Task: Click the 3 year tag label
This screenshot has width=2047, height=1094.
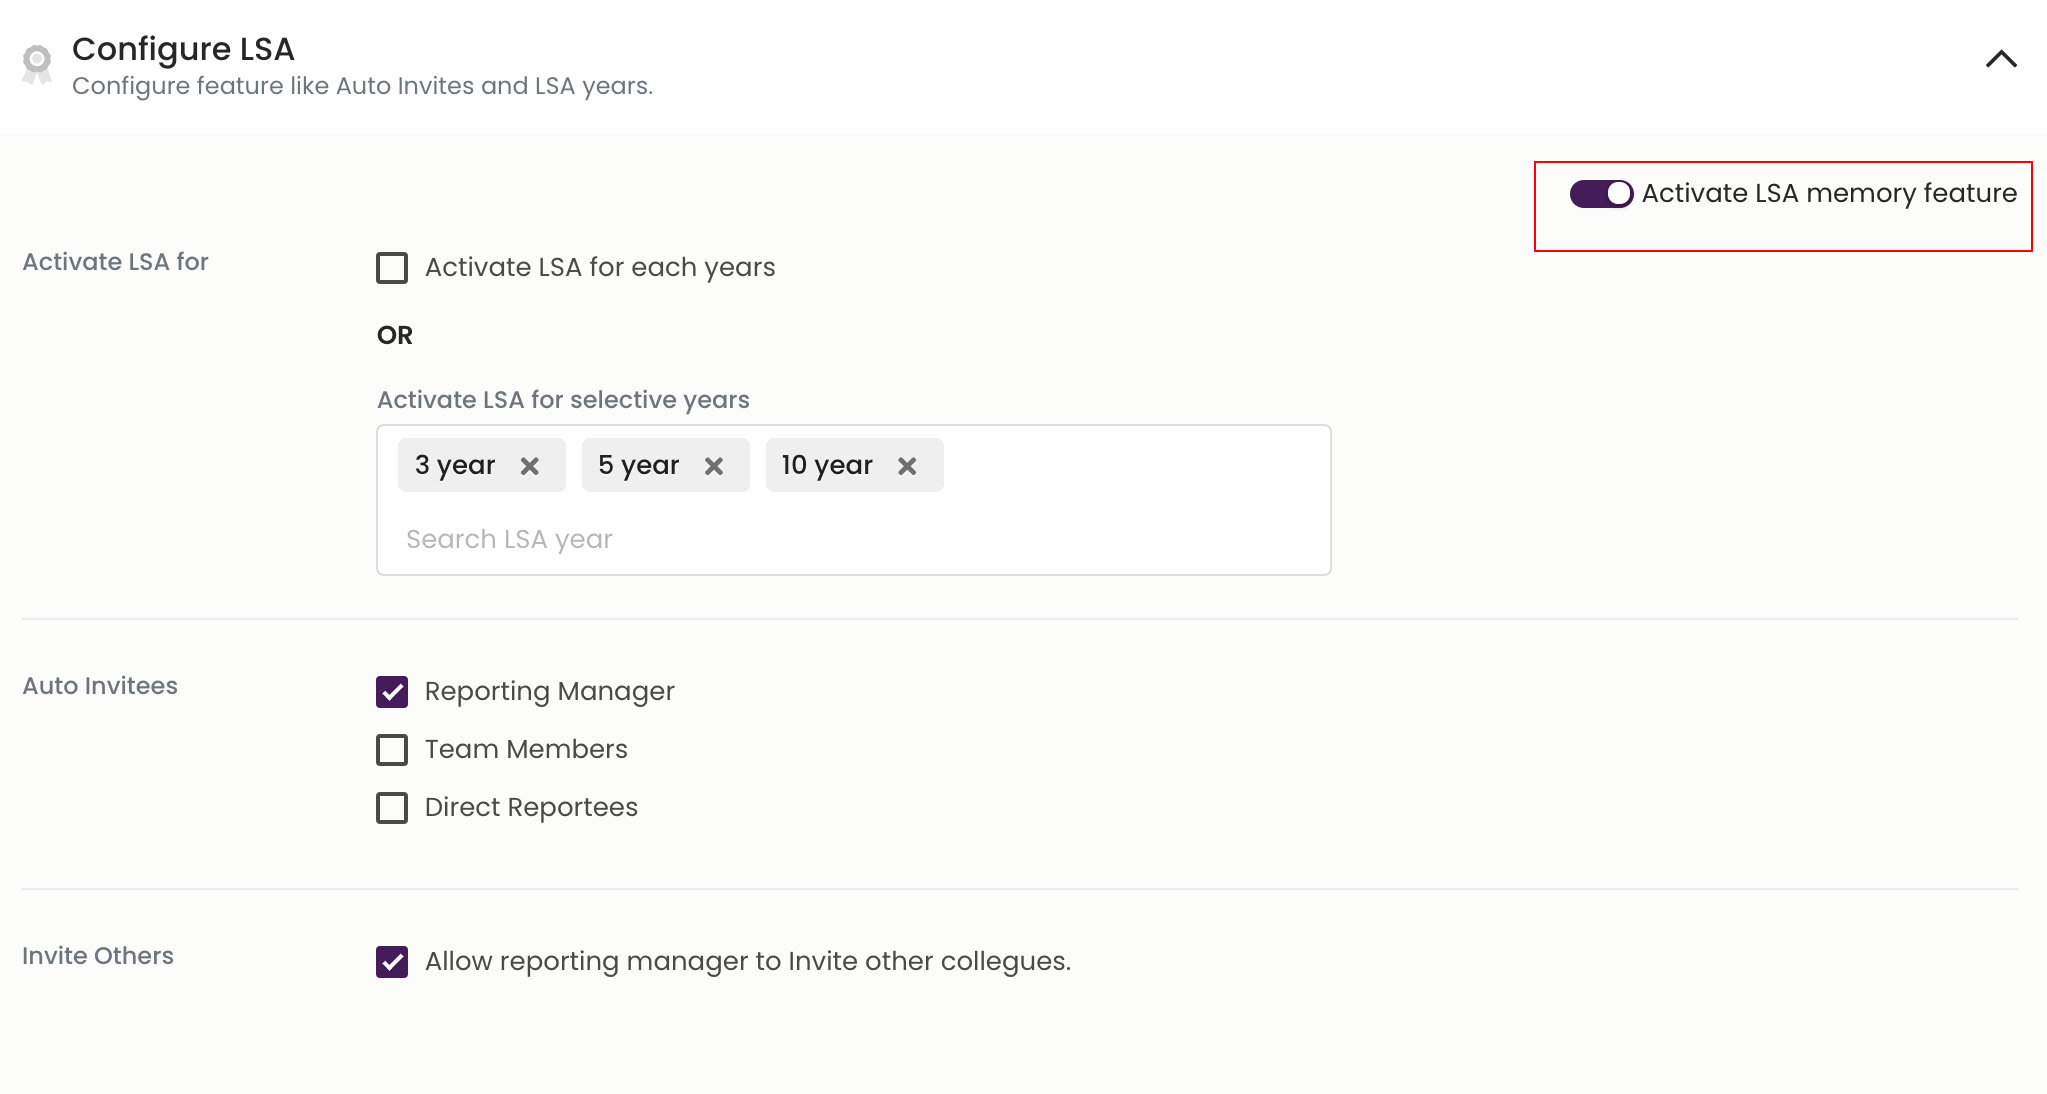Action: pos(455,465)
